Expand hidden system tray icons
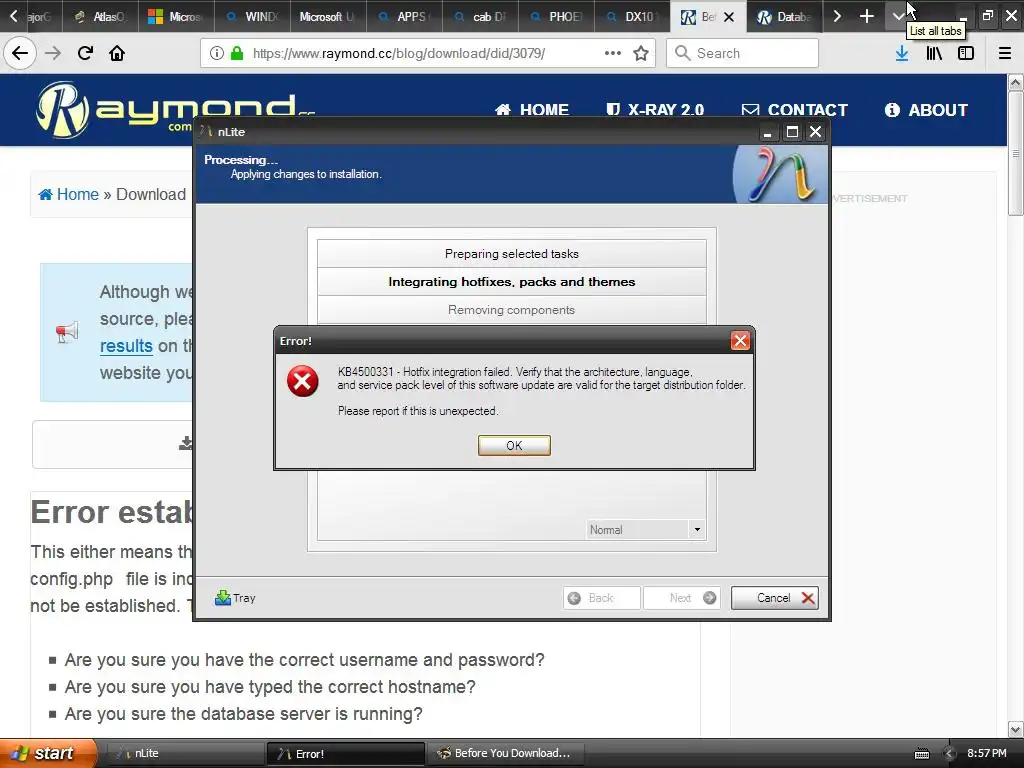The height and width of the screenshot is (768, 1024). (x=949, y=754)
